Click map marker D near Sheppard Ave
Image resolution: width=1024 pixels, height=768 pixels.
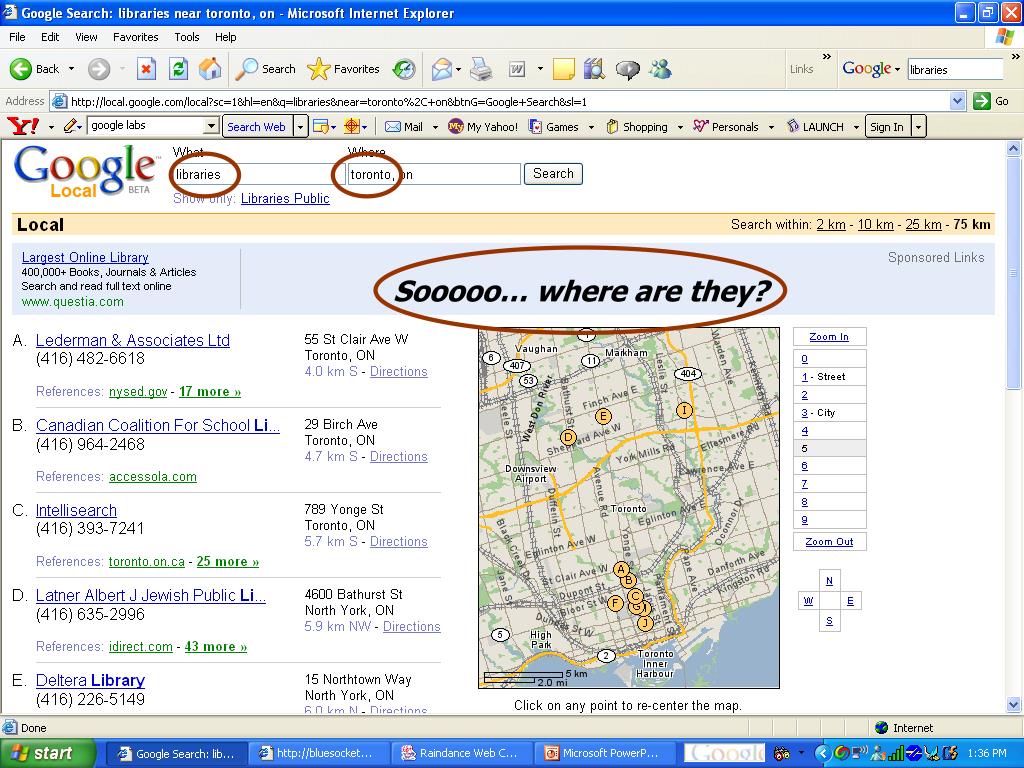[x=568, y=438]
